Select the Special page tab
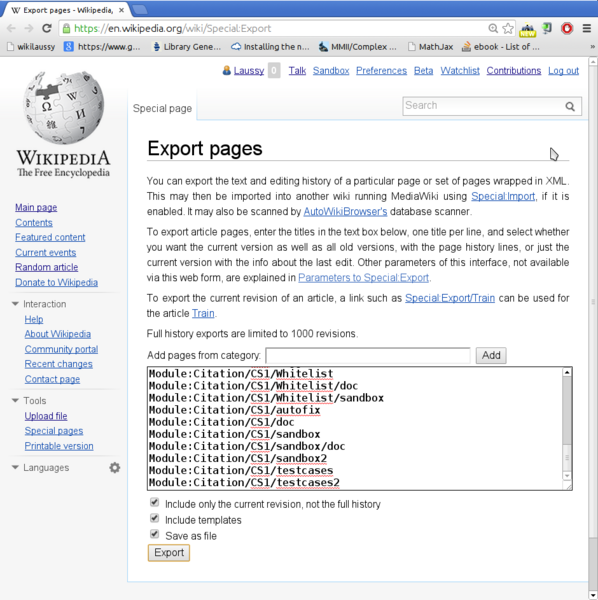598x600 pixels. 162,108
